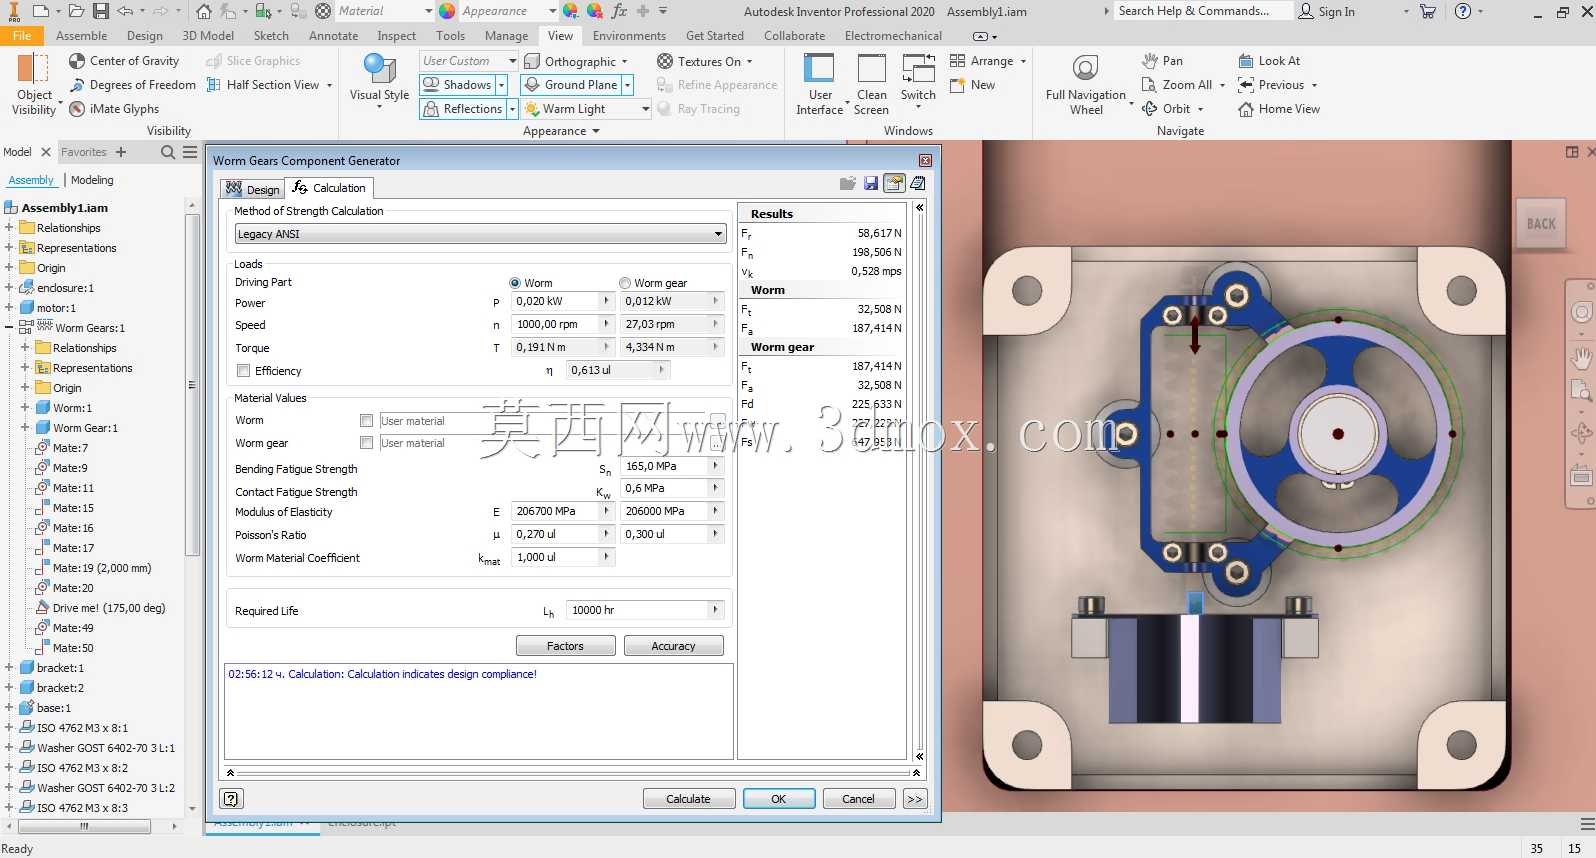Image resolution: width=1596 pixels, height=858 pixels.
Task: Open the Accuracy settings
Action: pos(673,646)
